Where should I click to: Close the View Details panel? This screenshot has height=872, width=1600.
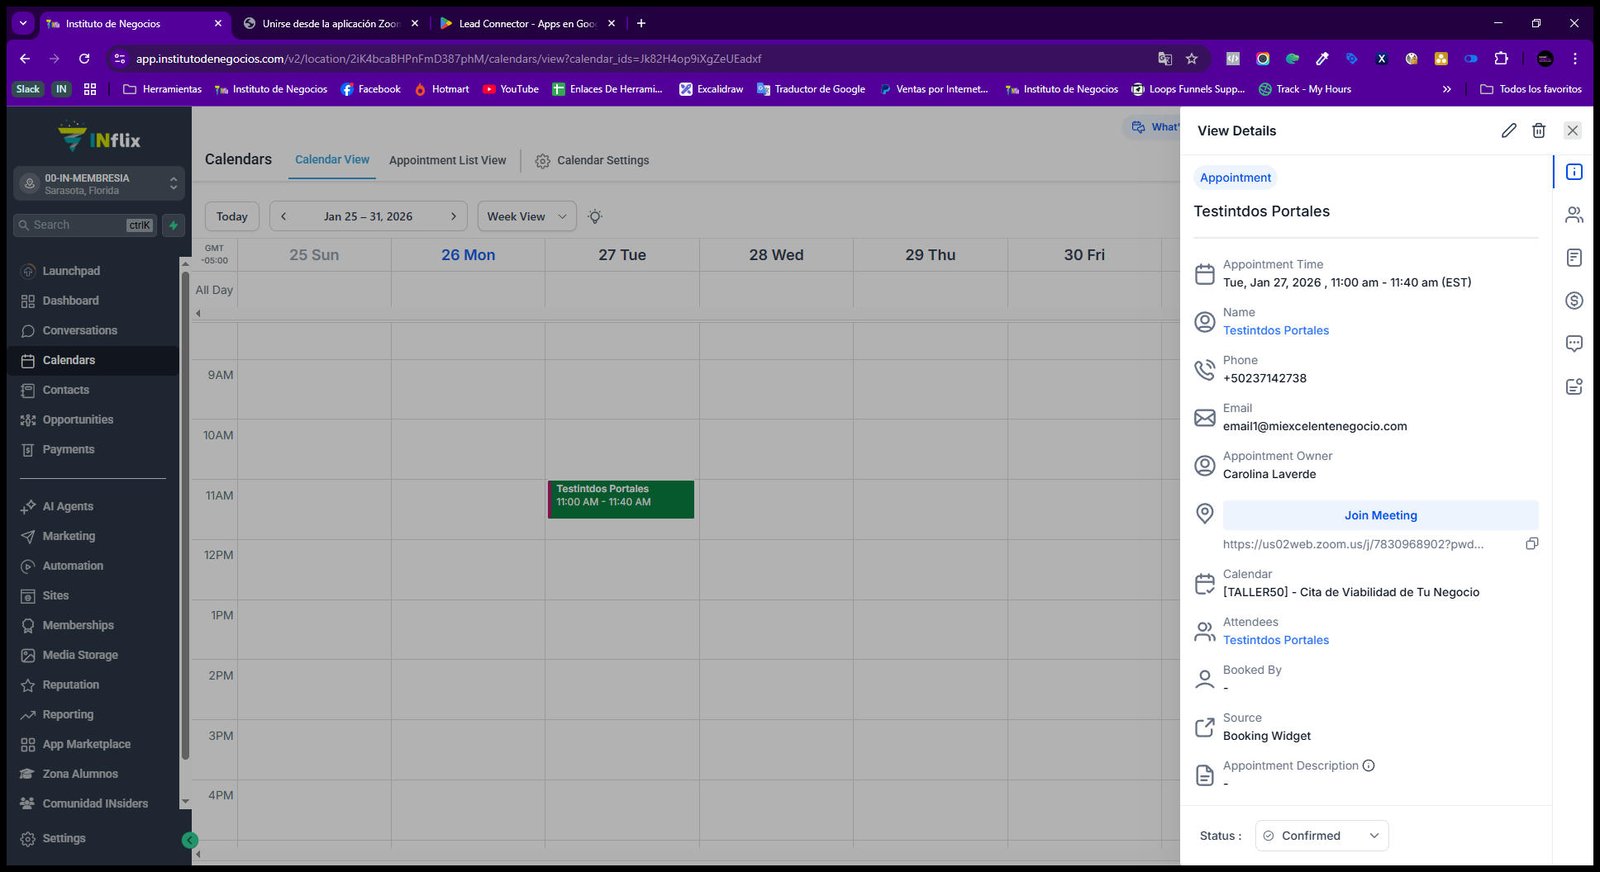coord(1573,131)
